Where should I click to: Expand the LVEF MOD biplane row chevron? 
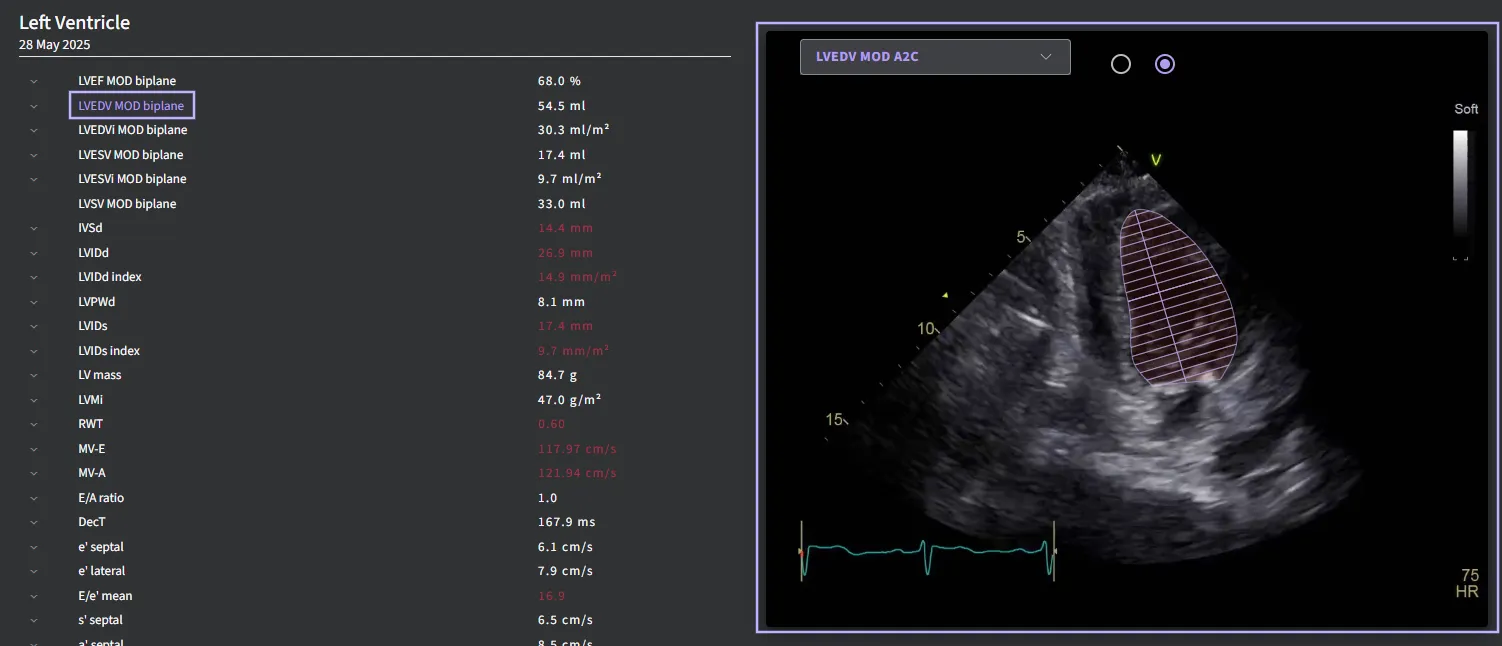pyautogui.click(x=34, y=81)
